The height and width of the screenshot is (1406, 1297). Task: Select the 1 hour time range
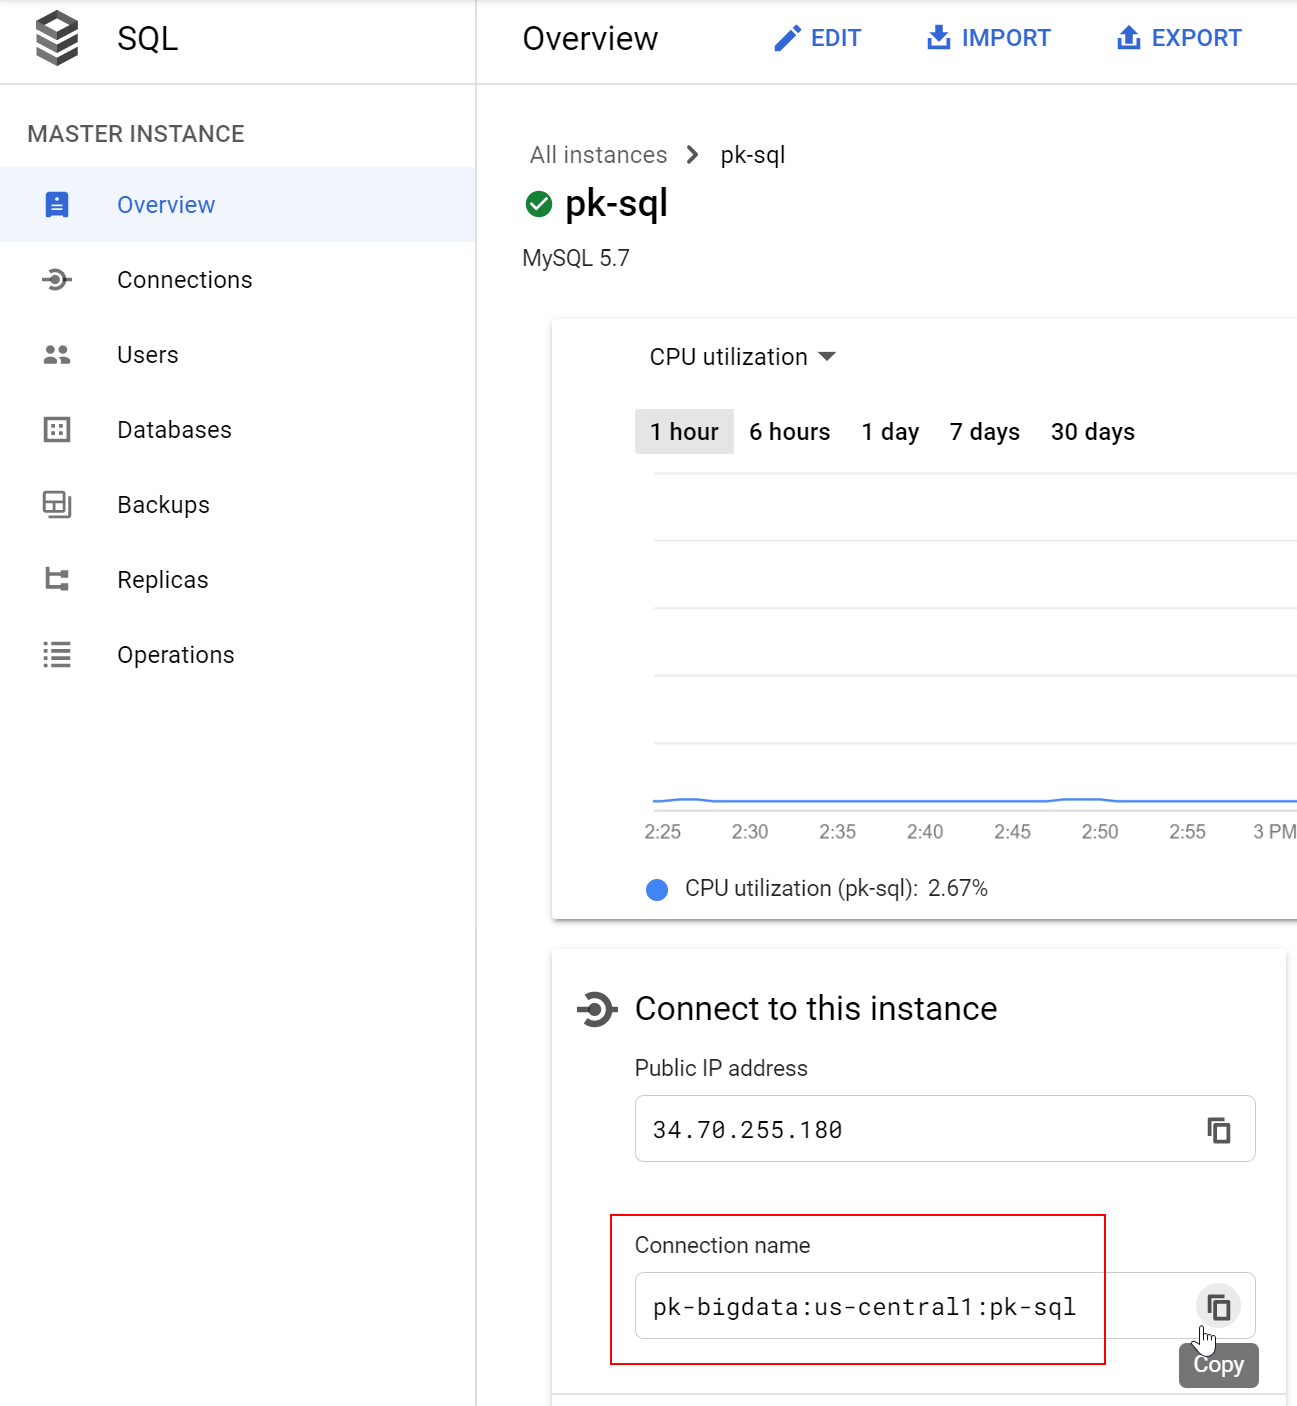coord(684,432)
